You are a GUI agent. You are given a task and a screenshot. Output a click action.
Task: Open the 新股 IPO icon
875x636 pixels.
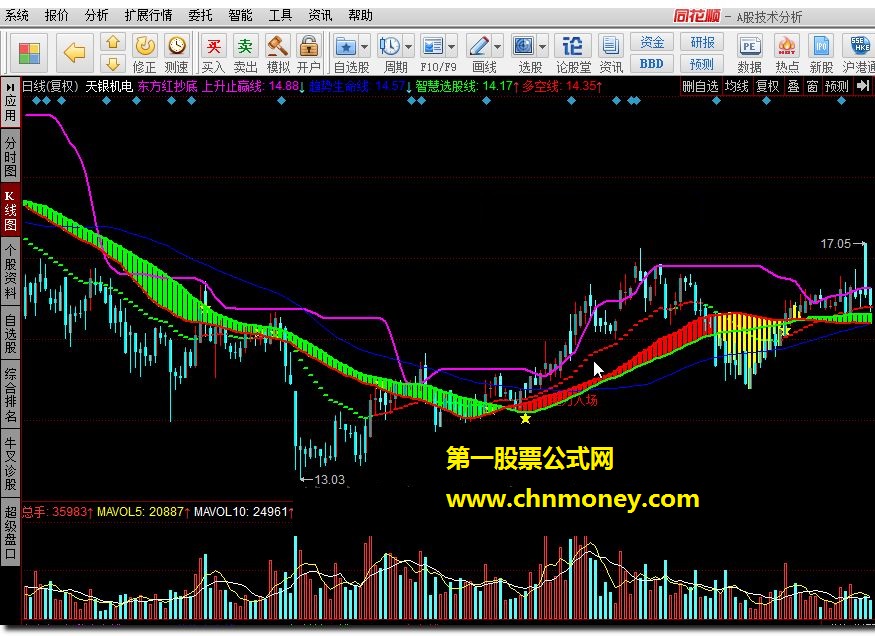click(x=821, y=46)
